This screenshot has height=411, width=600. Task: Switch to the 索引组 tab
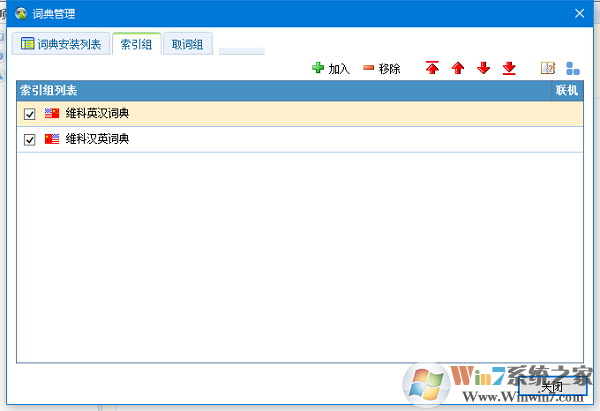(136, 44)
